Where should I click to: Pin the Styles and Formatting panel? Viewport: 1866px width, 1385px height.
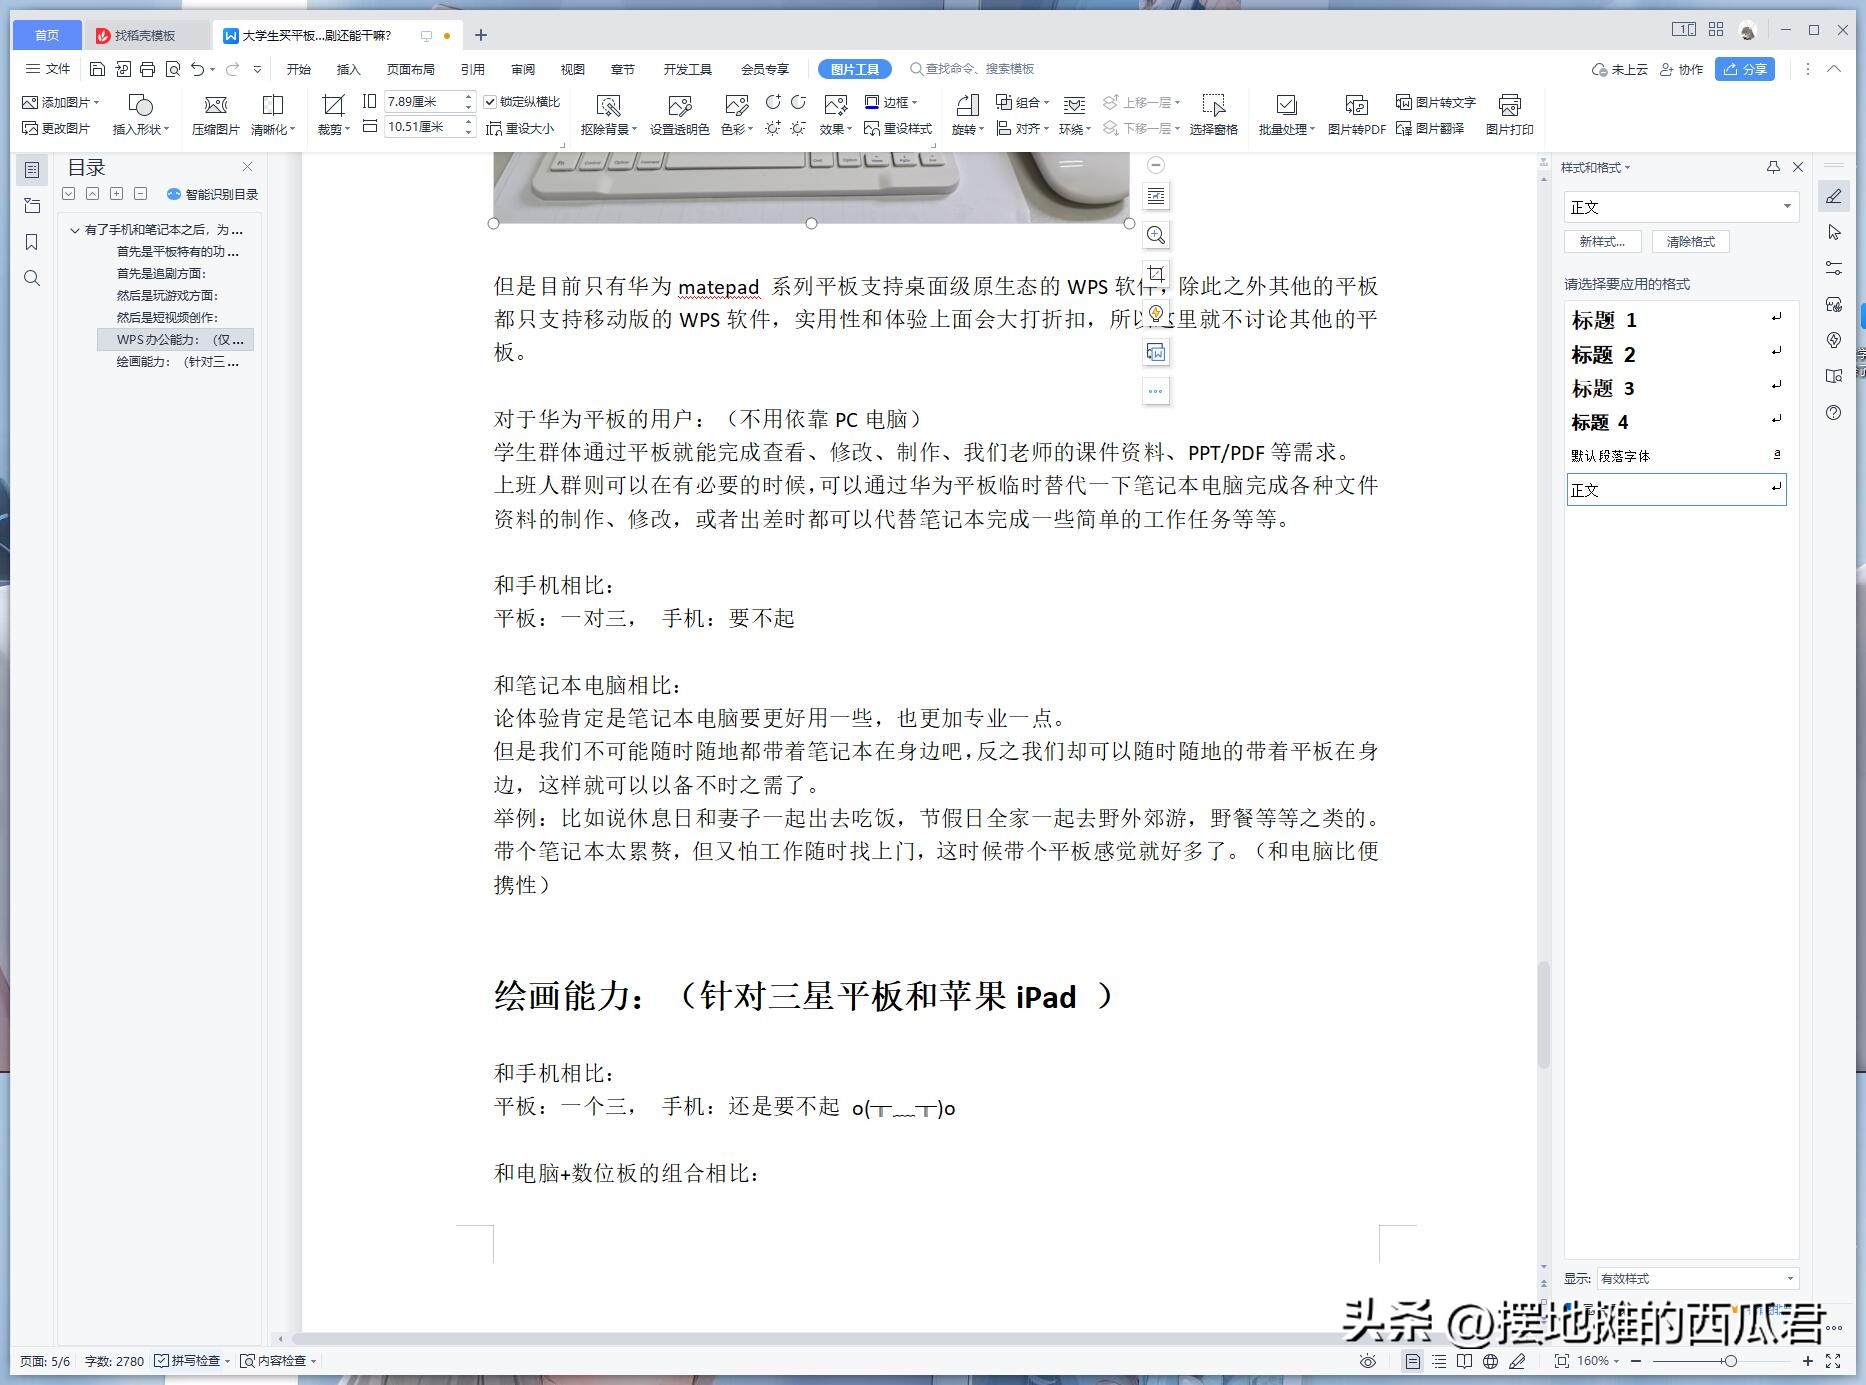[1773, 167]
